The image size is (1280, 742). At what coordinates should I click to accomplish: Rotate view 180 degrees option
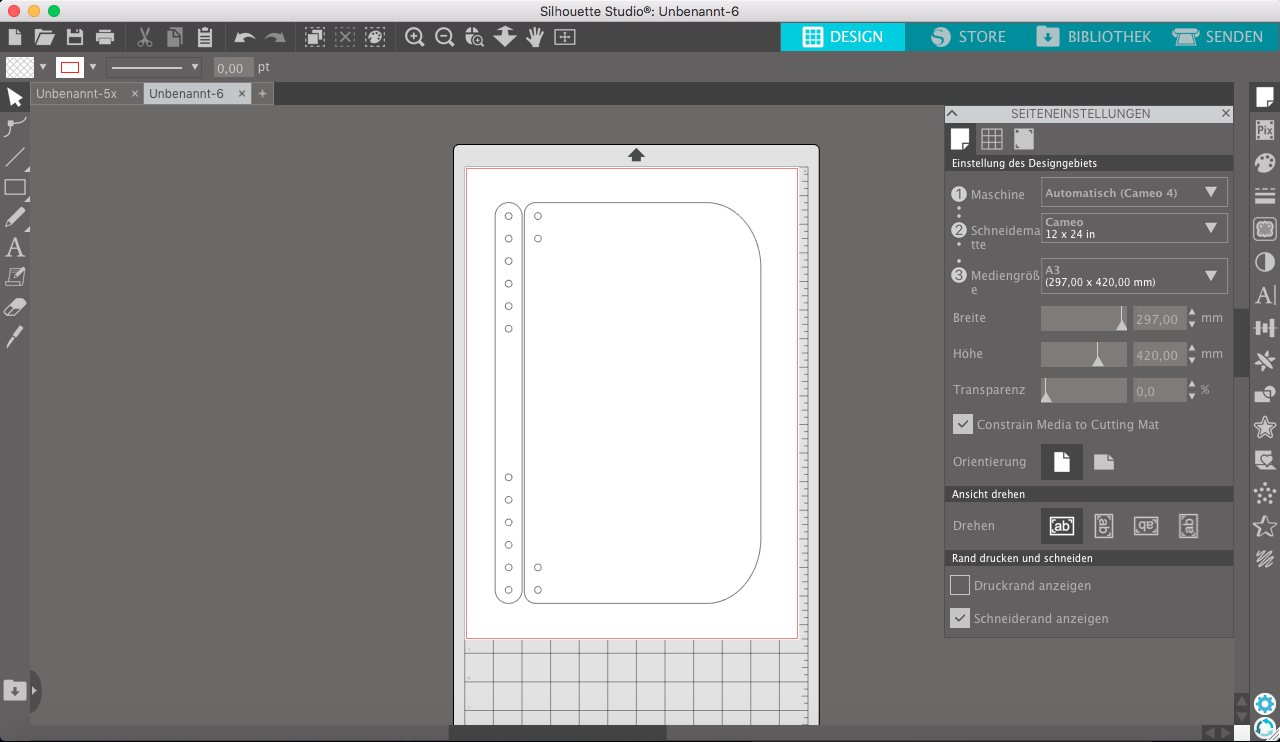pyautogui.click(x=1146, y=526)
